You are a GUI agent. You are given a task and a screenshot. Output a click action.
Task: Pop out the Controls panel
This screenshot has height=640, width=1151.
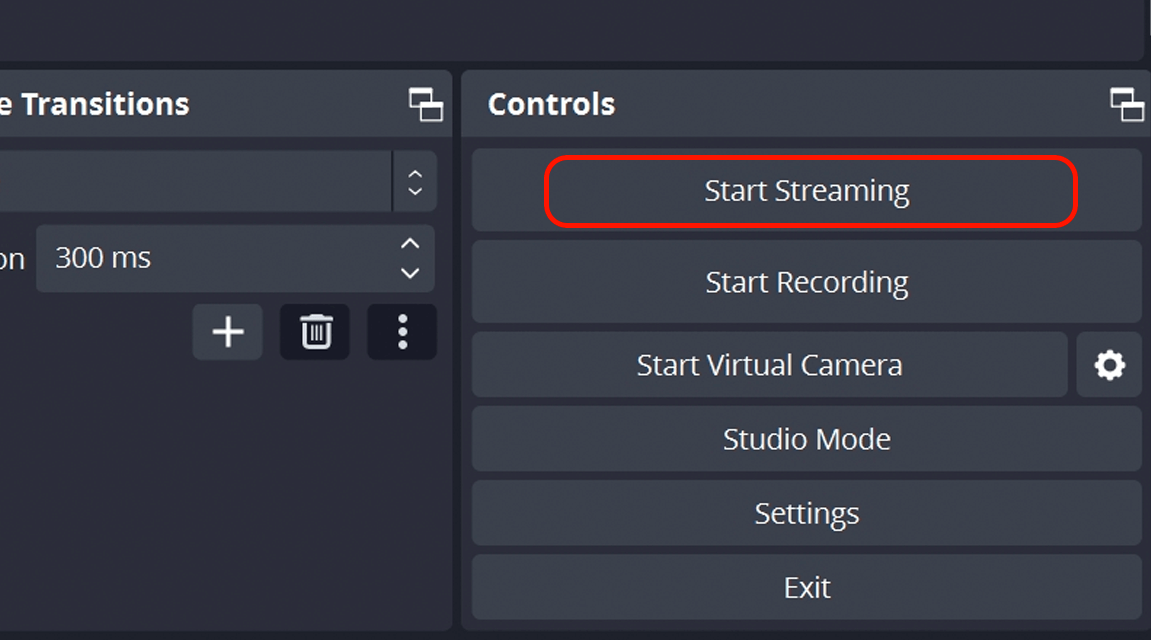pyautogui.click(x=1128, y=103)
